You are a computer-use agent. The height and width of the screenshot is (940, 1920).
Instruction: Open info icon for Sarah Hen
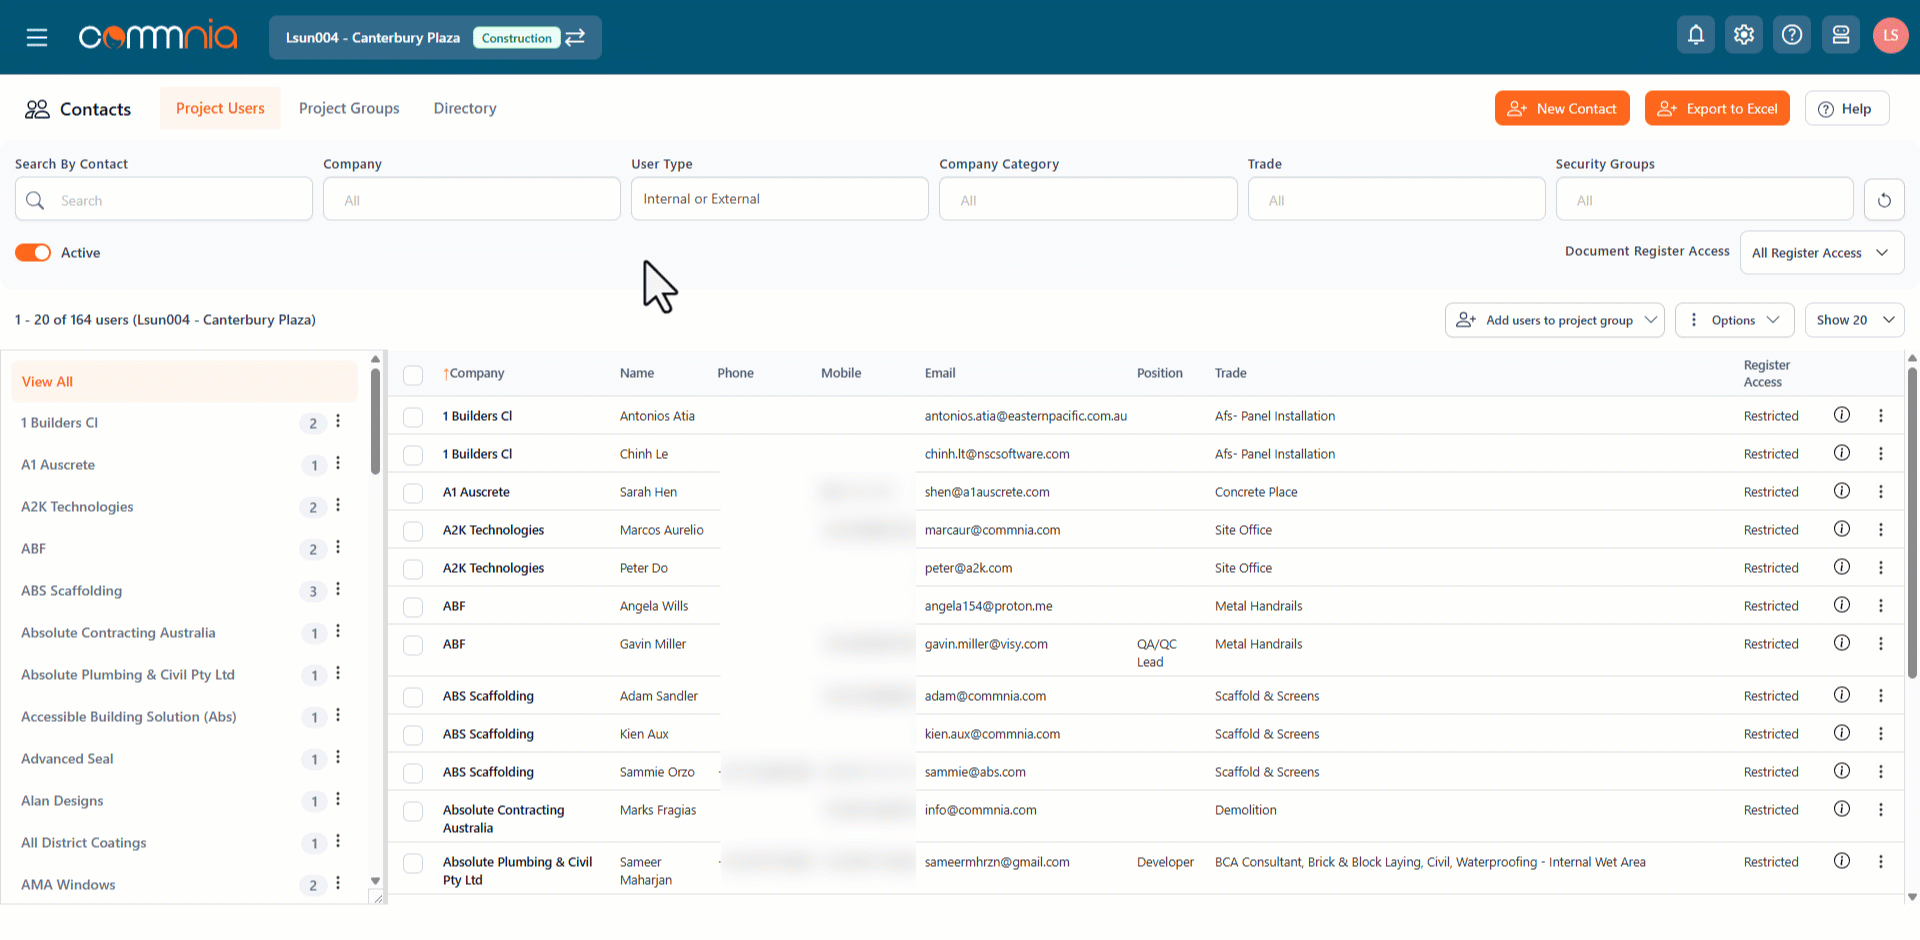click(1842, 491)
